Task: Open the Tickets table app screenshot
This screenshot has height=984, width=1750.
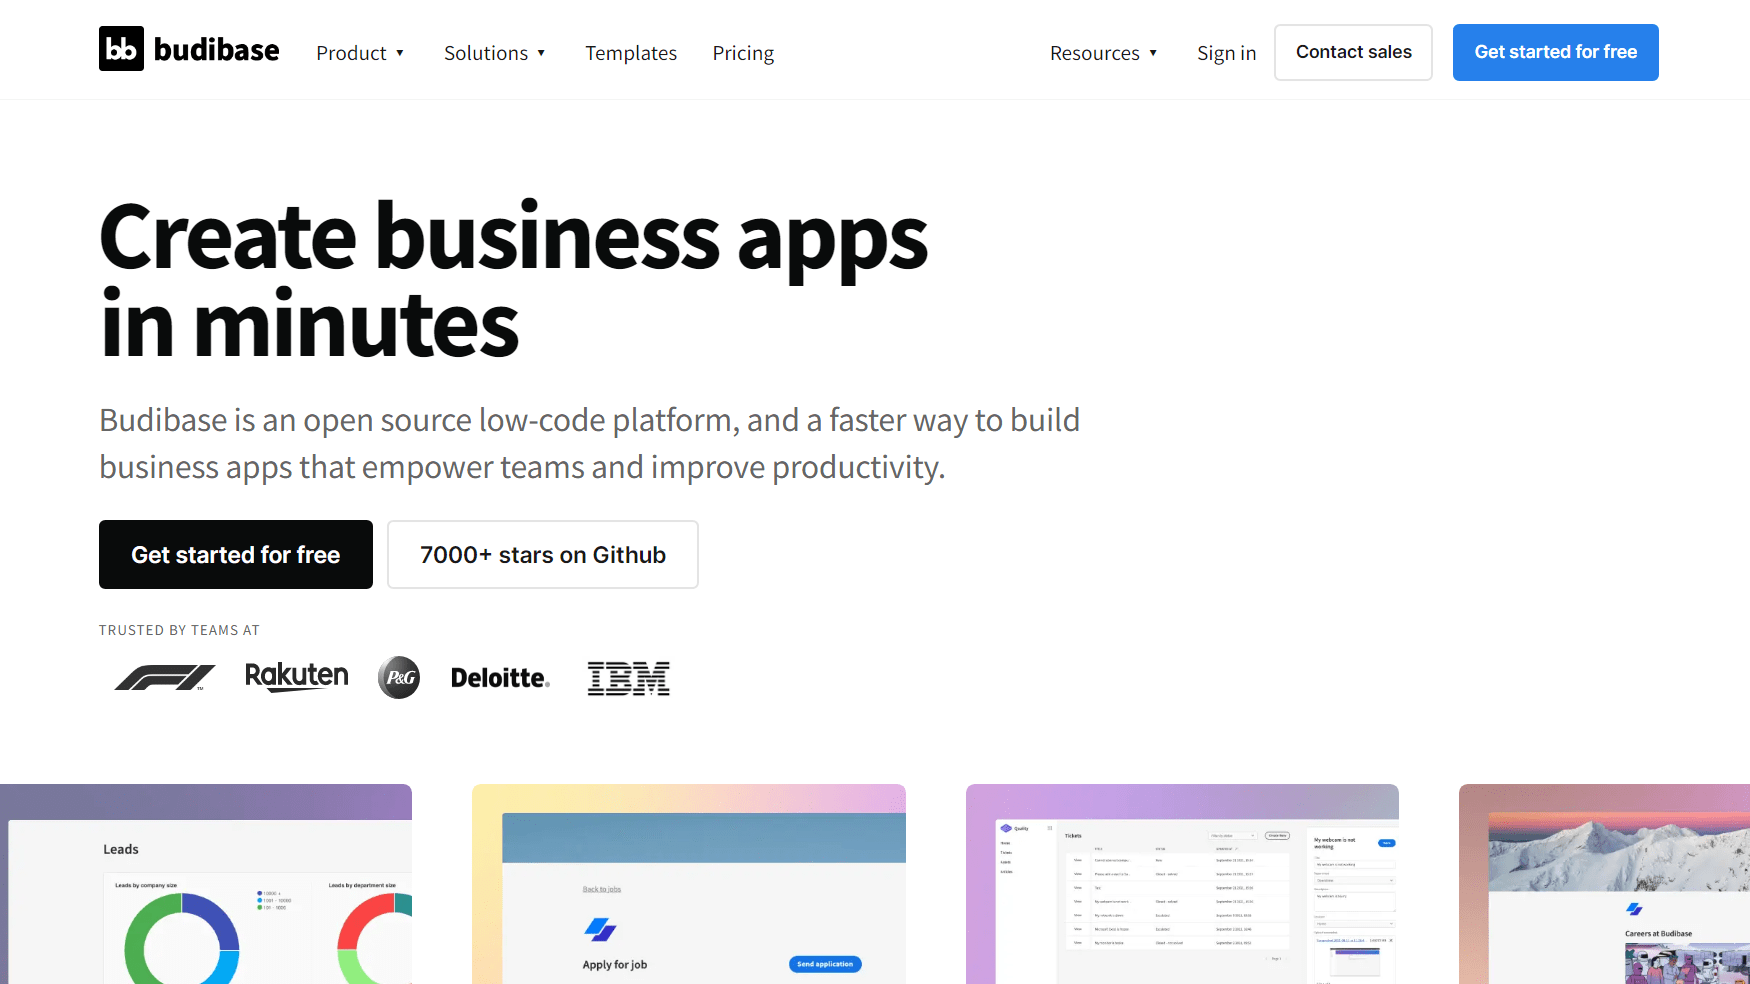Action: pyautogui.click(x=1182, y=884)
